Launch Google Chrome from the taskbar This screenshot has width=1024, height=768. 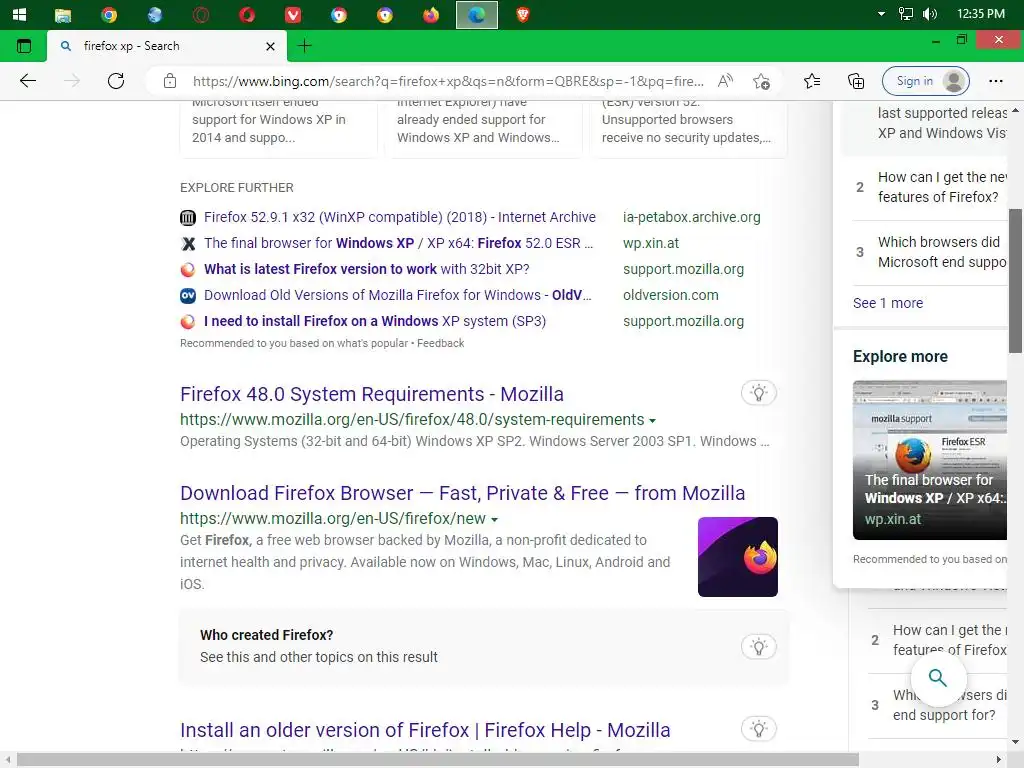tap(109, 14)
